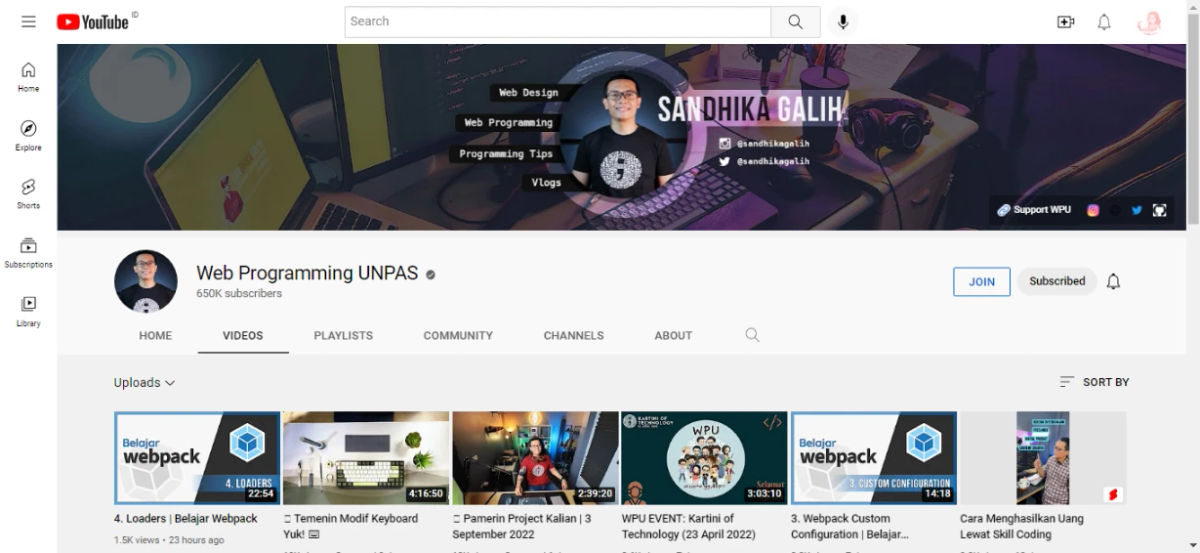Screen dimensions: 1200x553
Task: Open Shorts in the sidebar
Action: click(28, 194)
